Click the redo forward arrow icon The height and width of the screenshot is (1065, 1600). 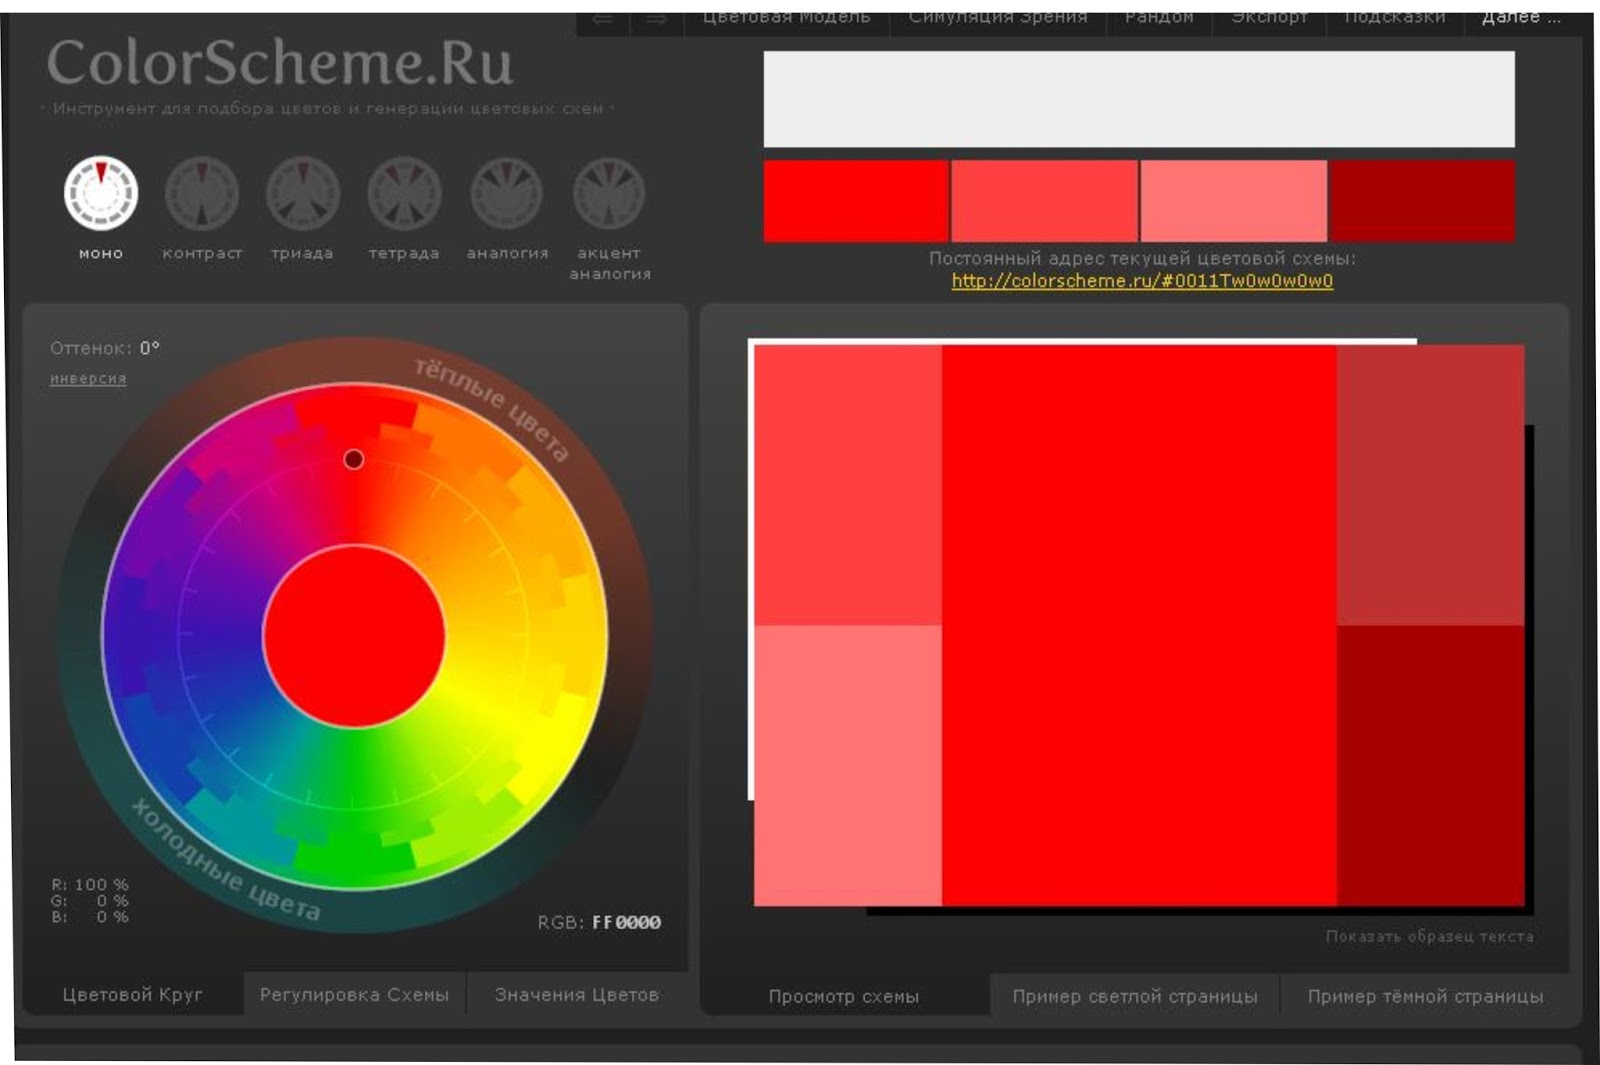(x=656, y=20)
